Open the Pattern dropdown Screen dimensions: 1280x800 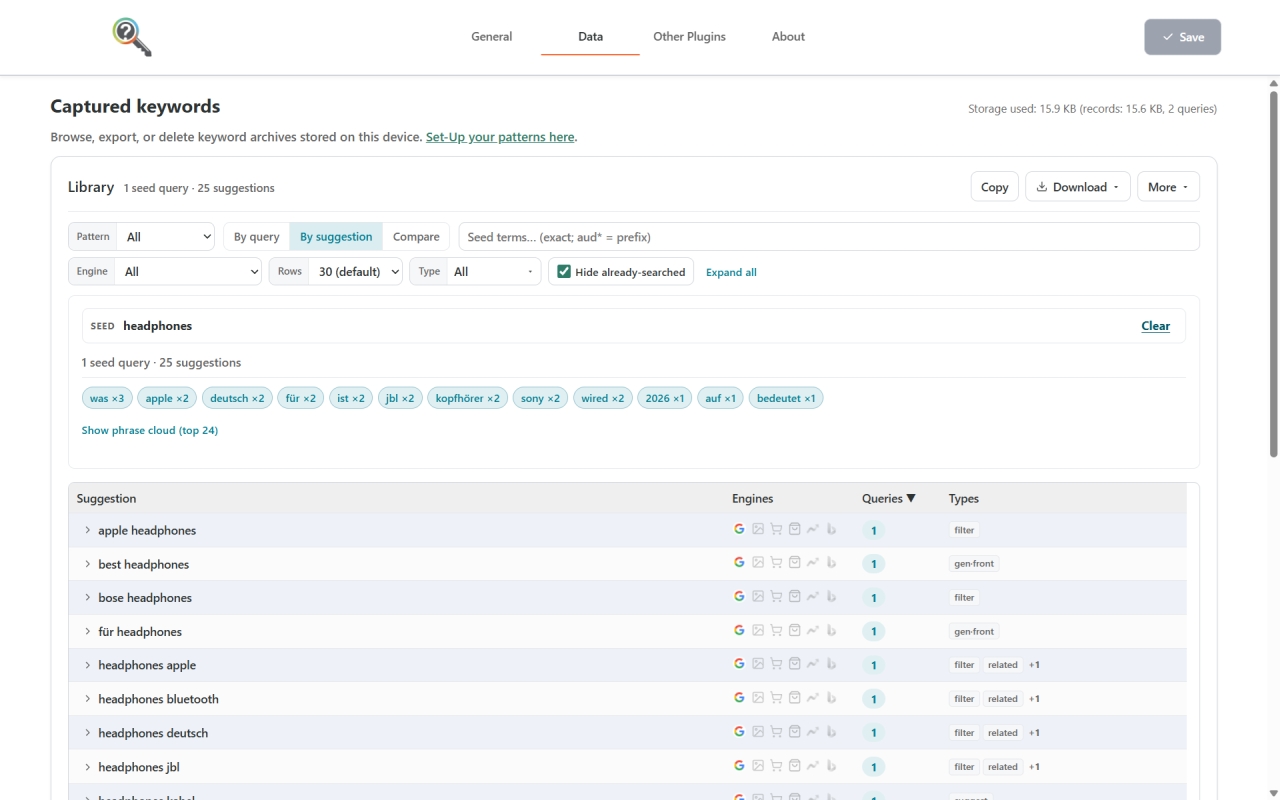[x=166, y=237]
